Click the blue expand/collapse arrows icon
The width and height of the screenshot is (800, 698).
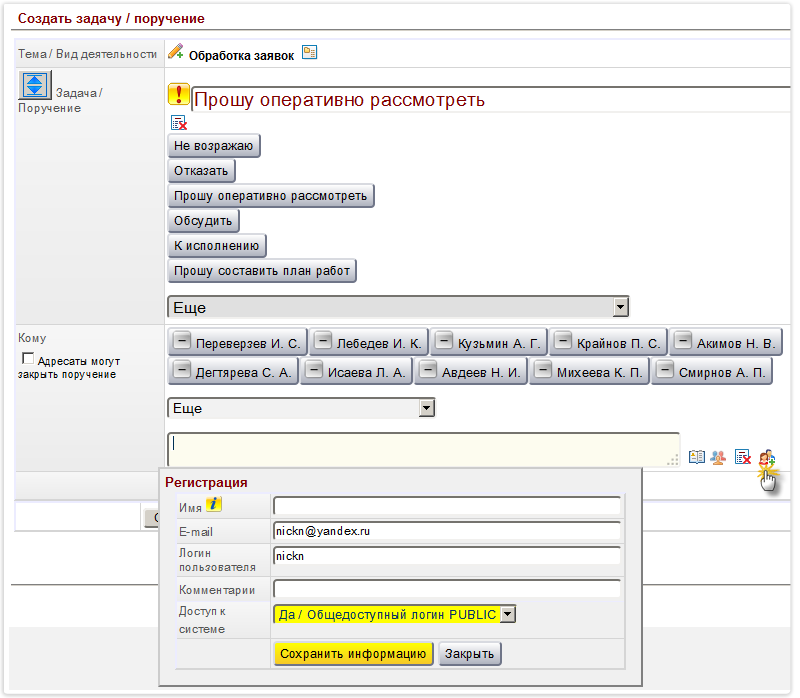[x=35, y=86]
